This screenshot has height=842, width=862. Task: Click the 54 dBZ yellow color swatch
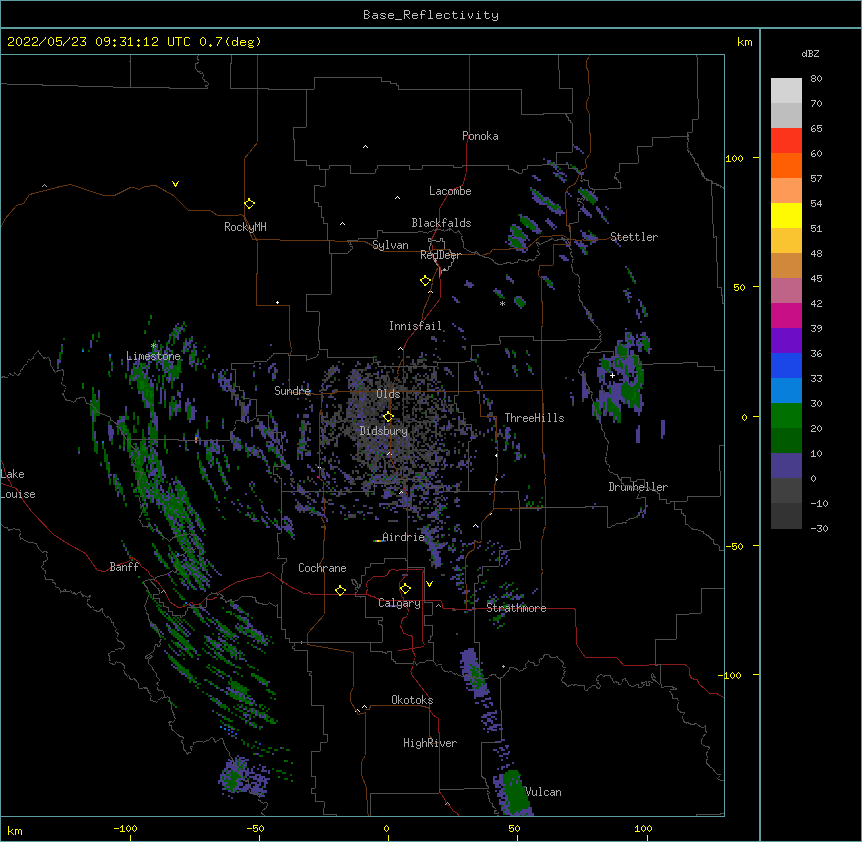coord(786,215)
